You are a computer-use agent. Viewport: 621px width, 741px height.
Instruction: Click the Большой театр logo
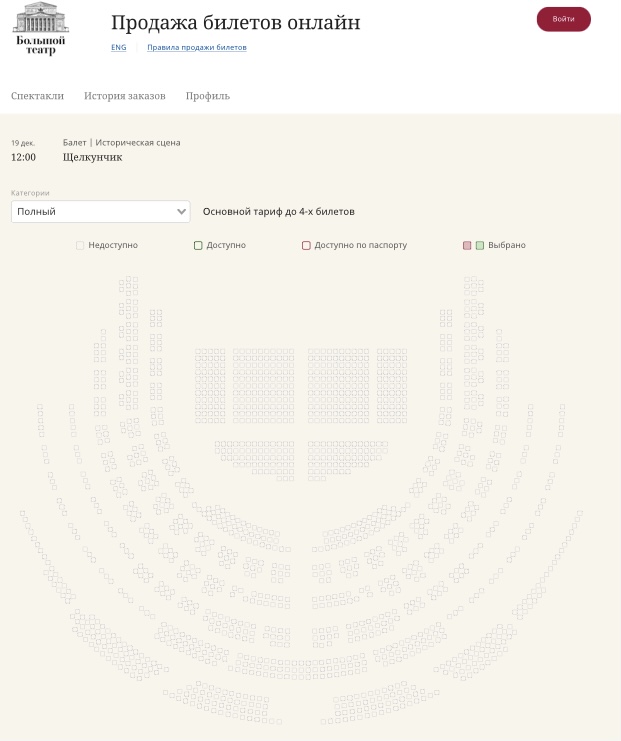(x=41, y=28)
